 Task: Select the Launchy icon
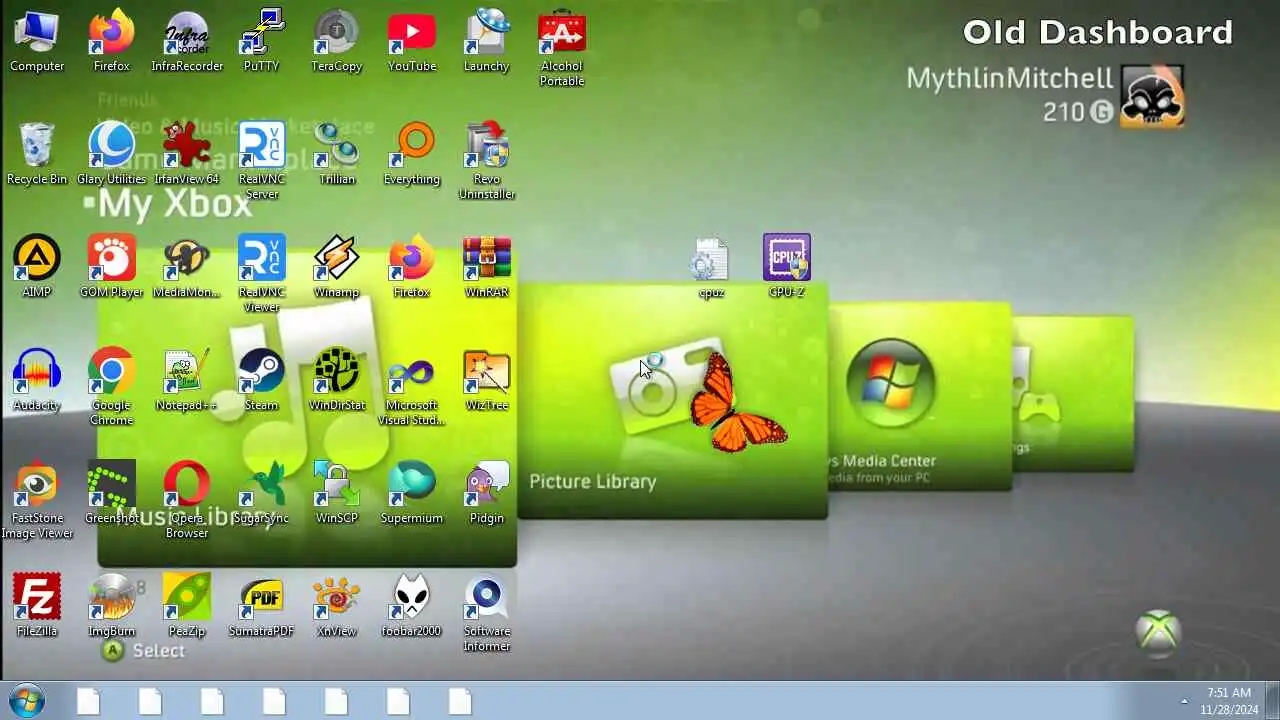[x=487, y=42]
